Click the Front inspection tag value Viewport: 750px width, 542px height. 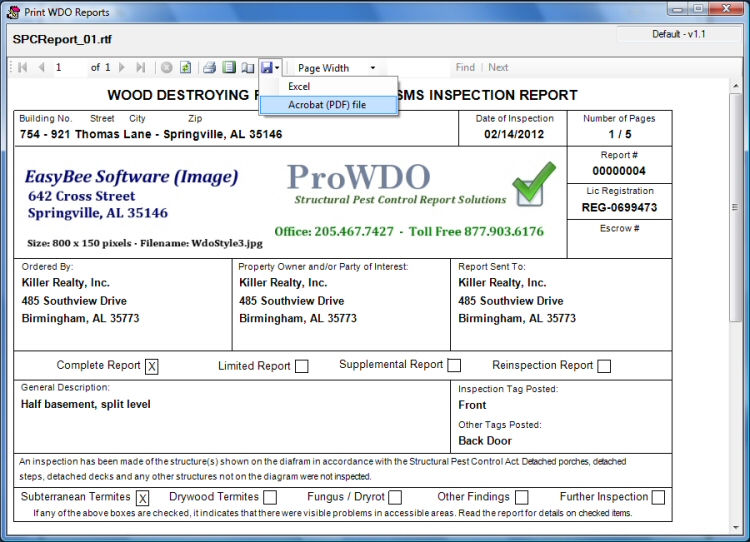pos(472,405)
